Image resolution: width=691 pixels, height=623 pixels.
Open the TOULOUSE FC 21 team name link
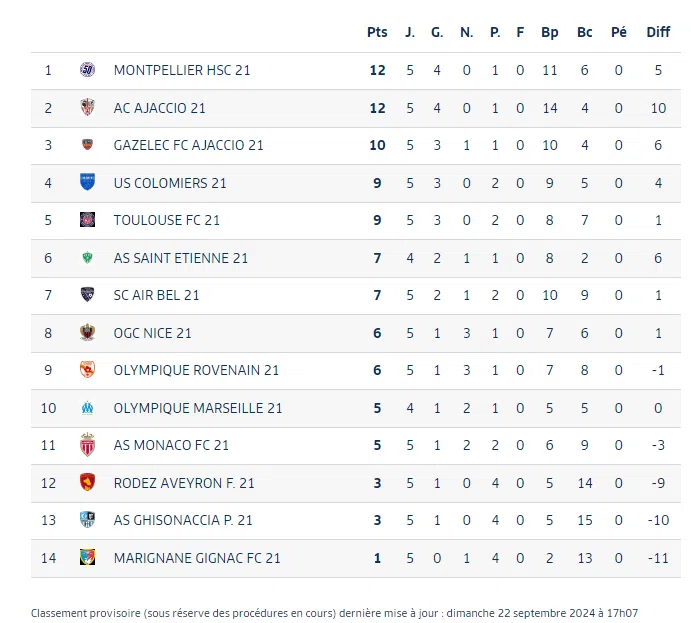tap(167, 220)
